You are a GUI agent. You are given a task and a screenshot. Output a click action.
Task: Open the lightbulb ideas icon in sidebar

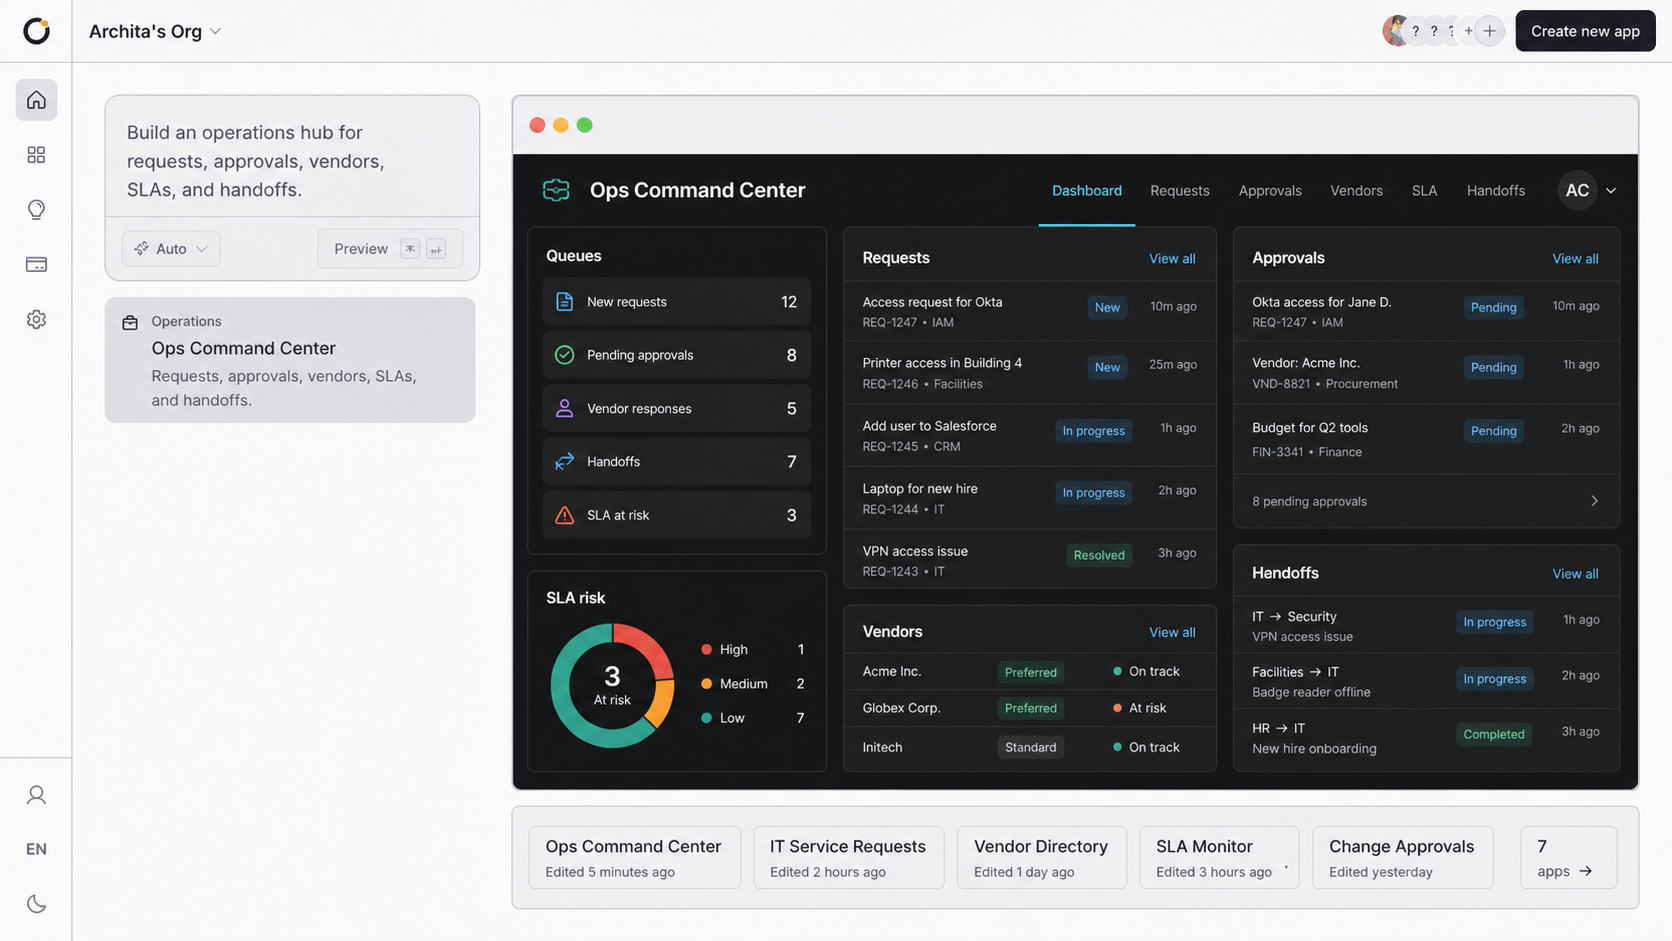pyautogui.click(x=36, y=210)
